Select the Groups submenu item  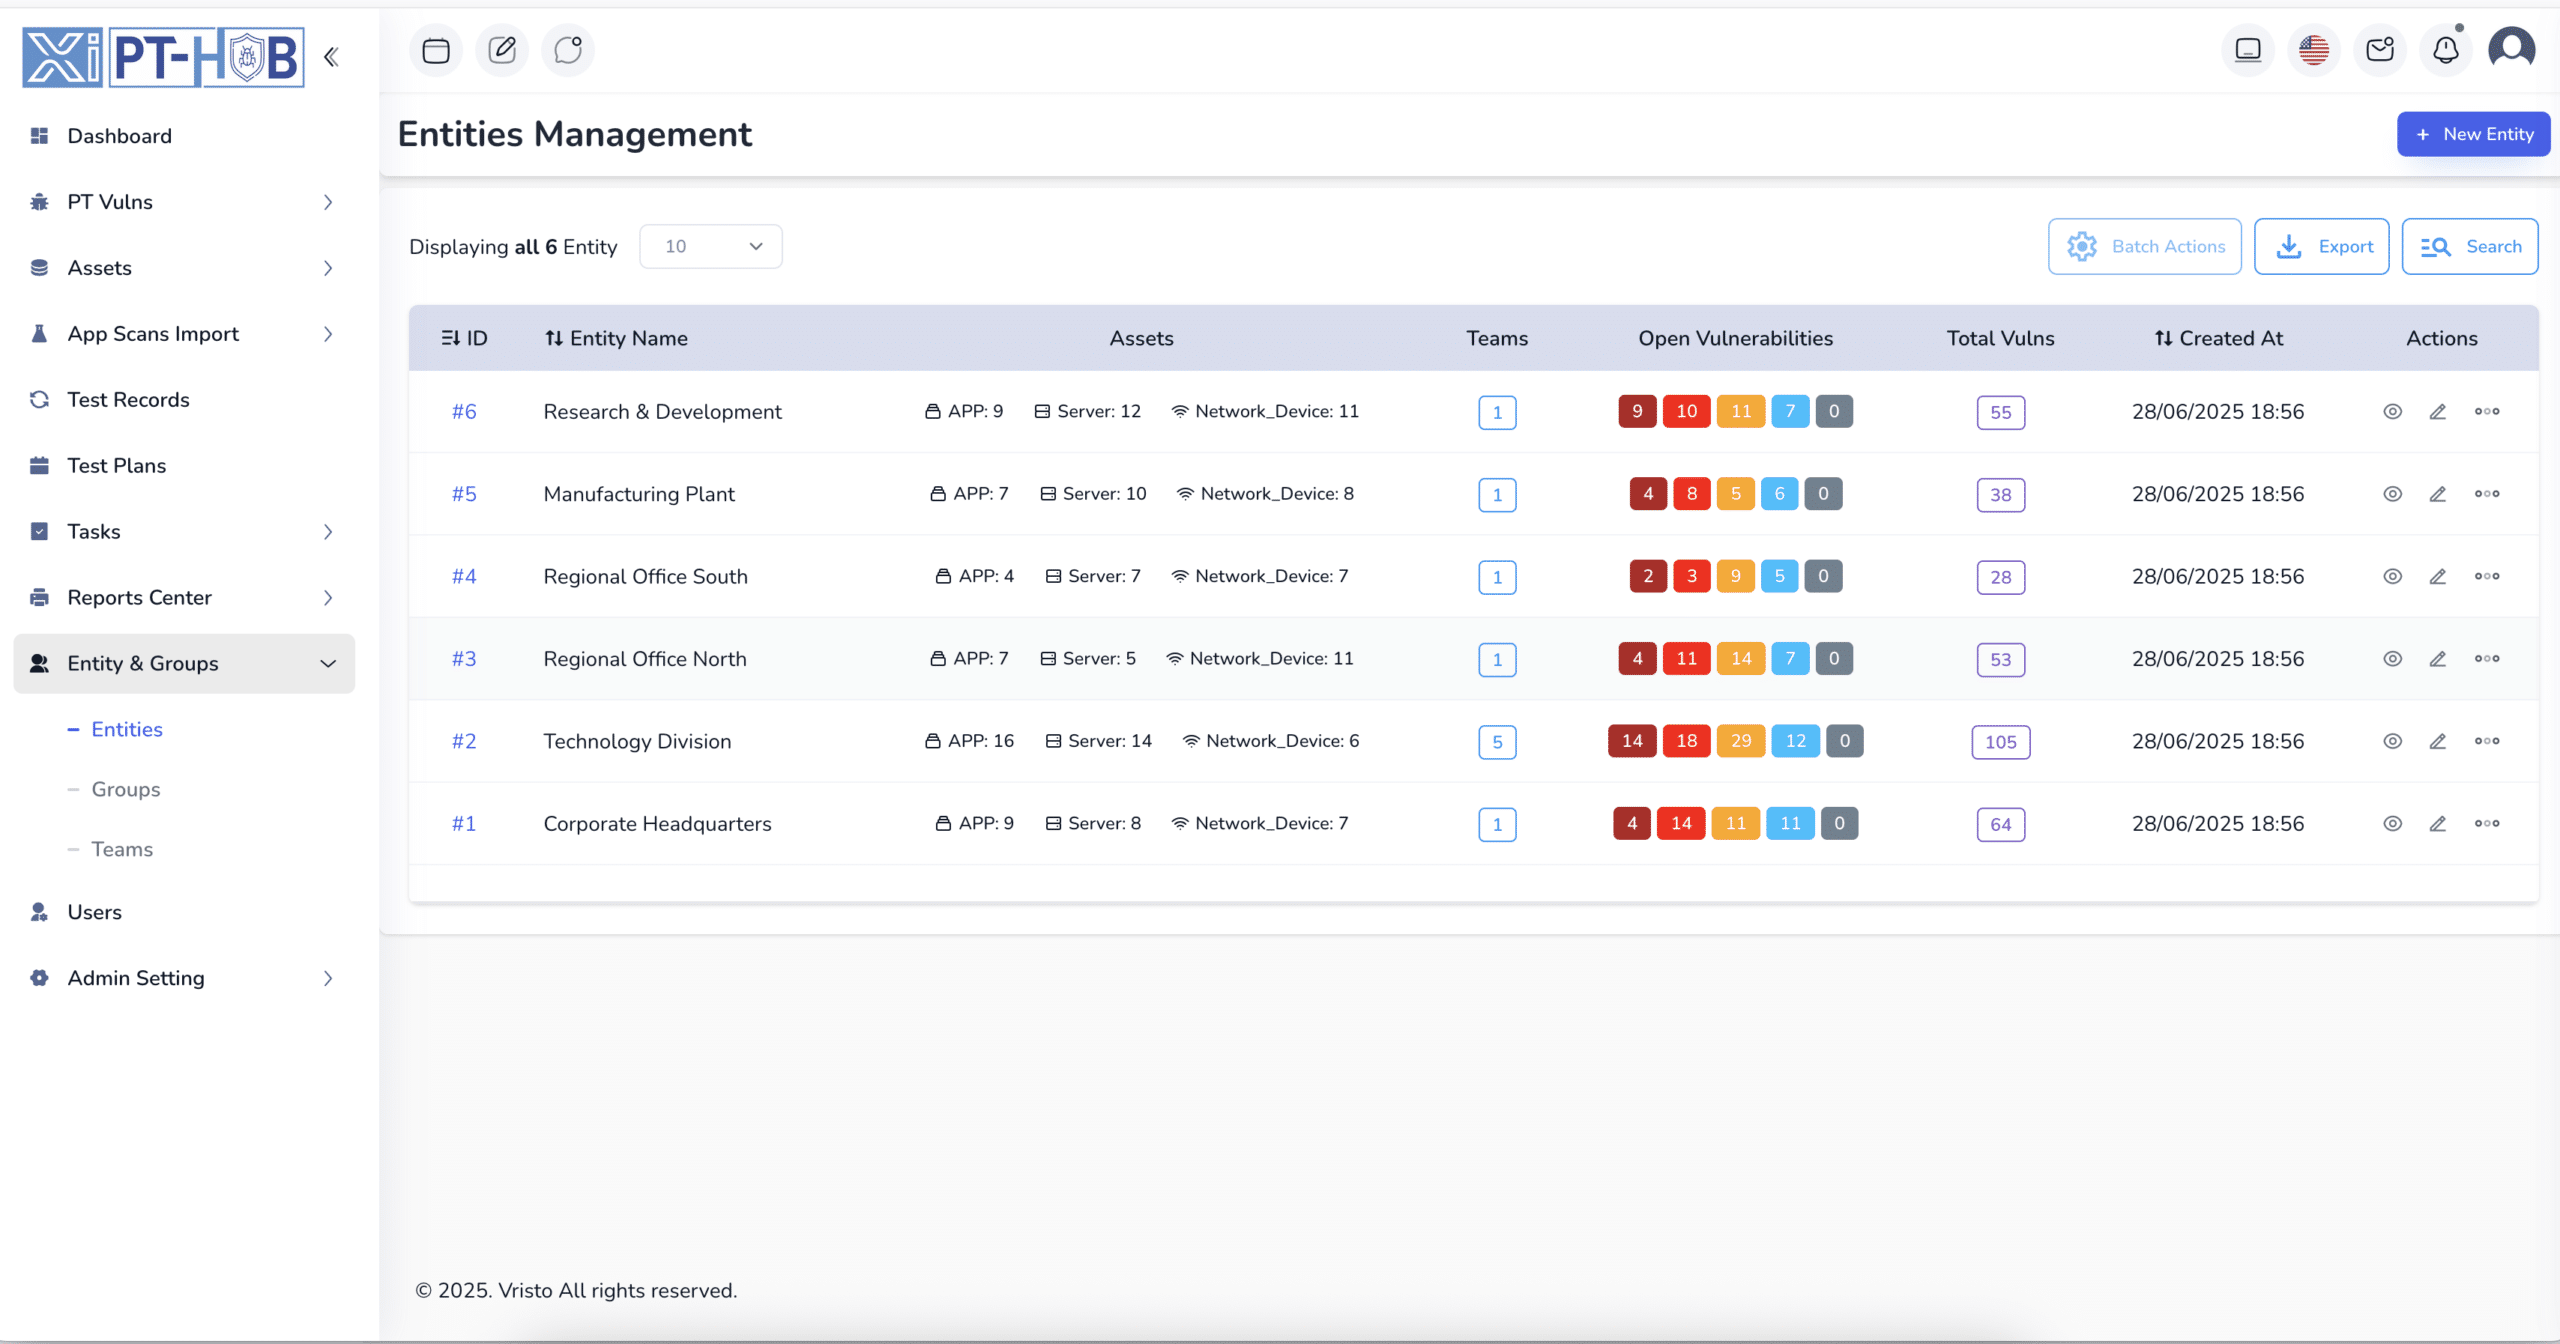point(126,789)
